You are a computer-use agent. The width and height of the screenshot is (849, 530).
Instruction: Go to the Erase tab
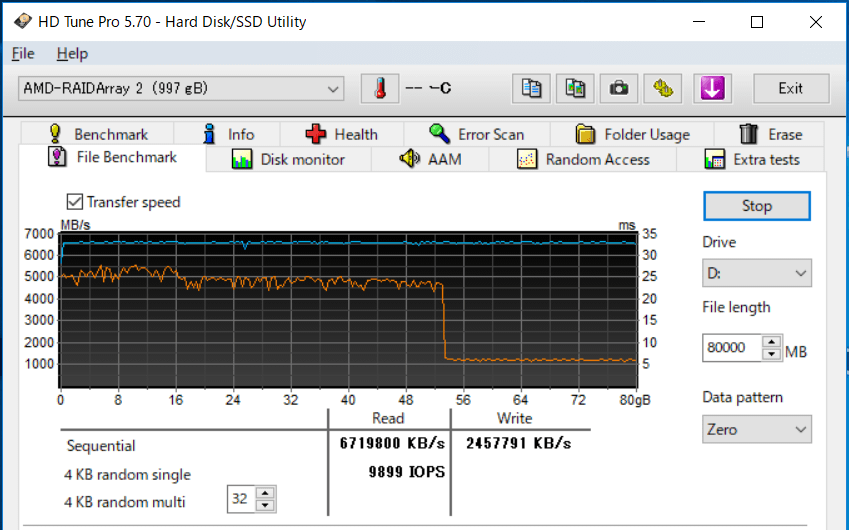click(769, 134)
